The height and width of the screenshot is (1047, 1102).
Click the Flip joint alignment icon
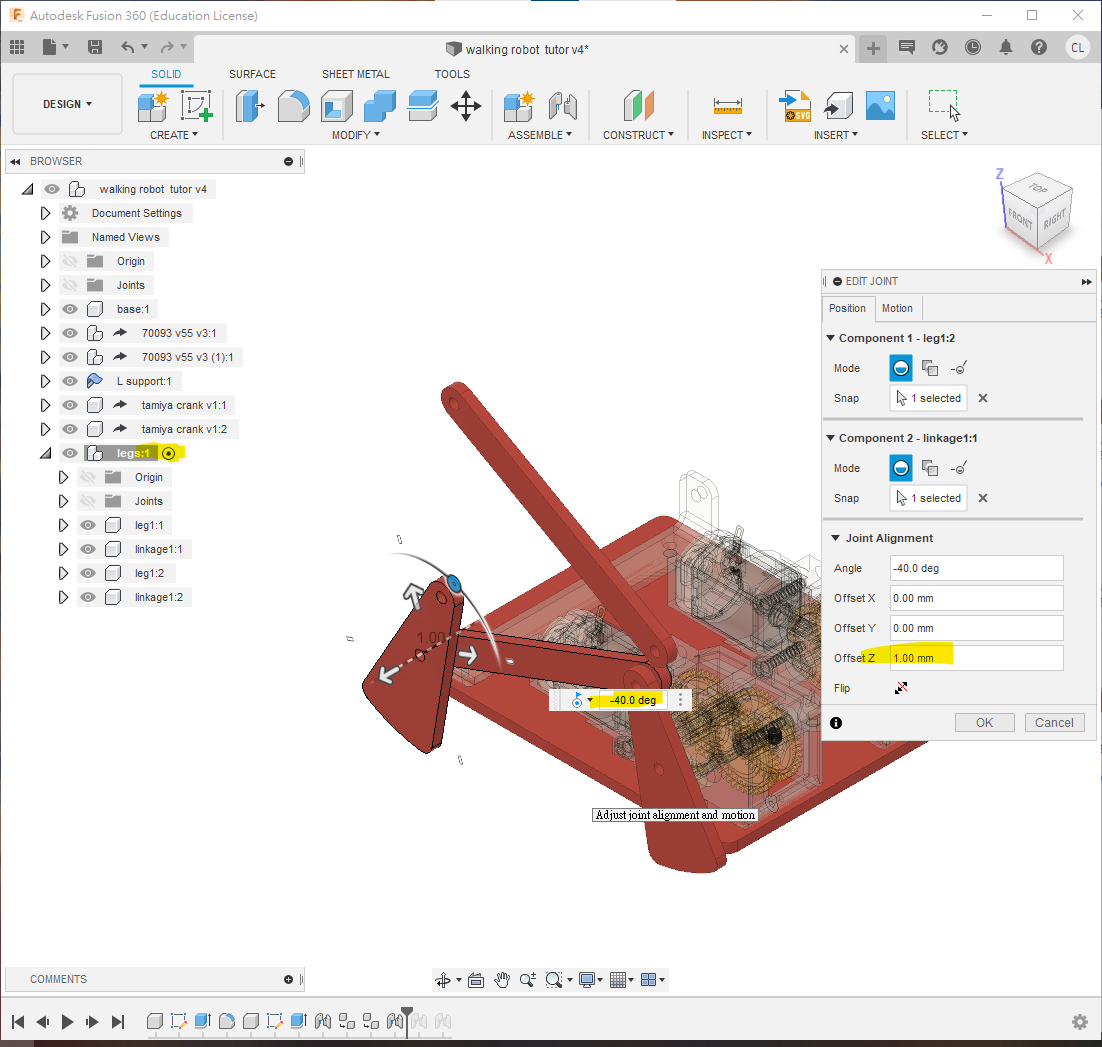tap(901, 688)
